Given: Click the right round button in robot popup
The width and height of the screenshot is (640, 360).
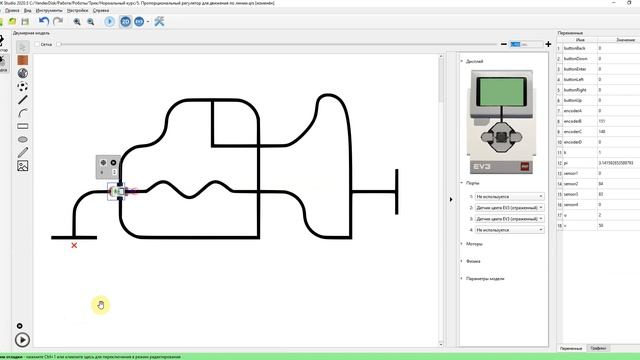Looking at the screenshot, I should tap(113, 162).
